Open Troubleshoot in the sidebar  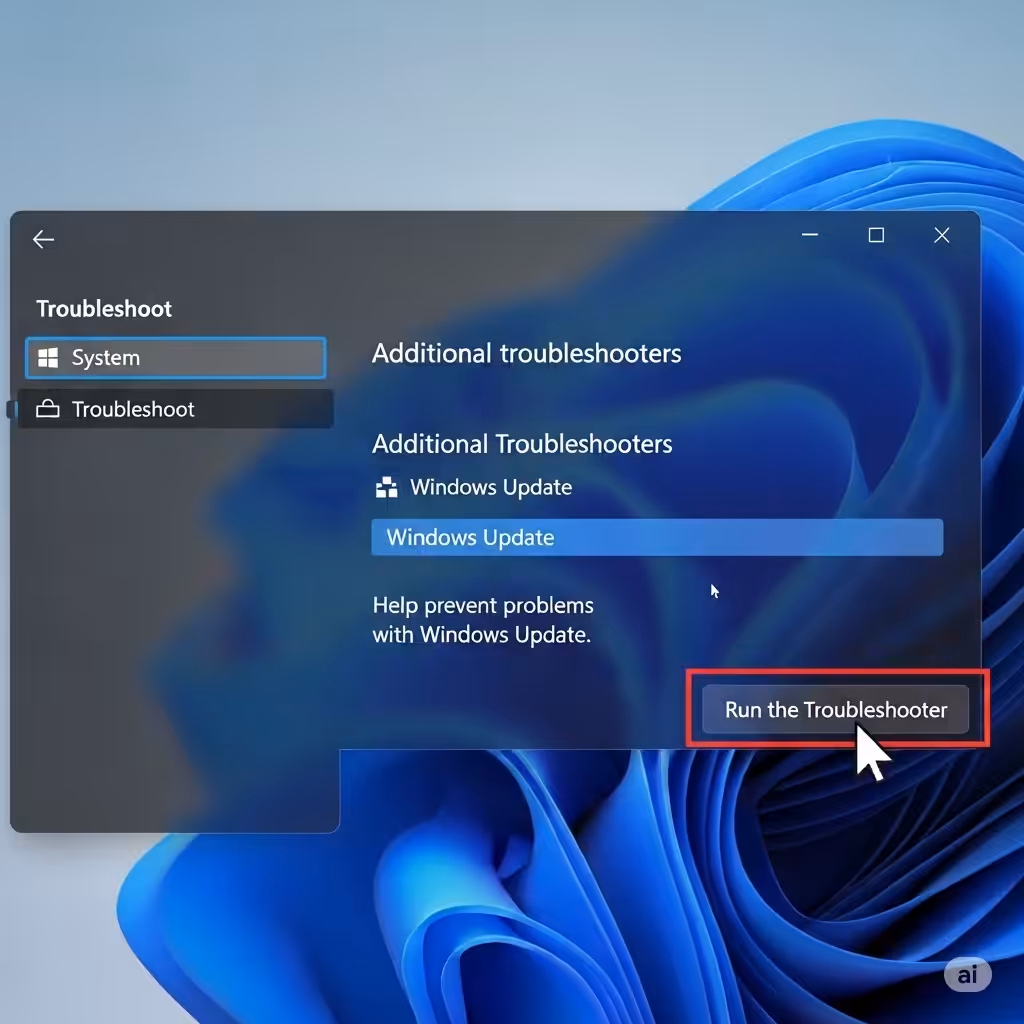[176, 409]
